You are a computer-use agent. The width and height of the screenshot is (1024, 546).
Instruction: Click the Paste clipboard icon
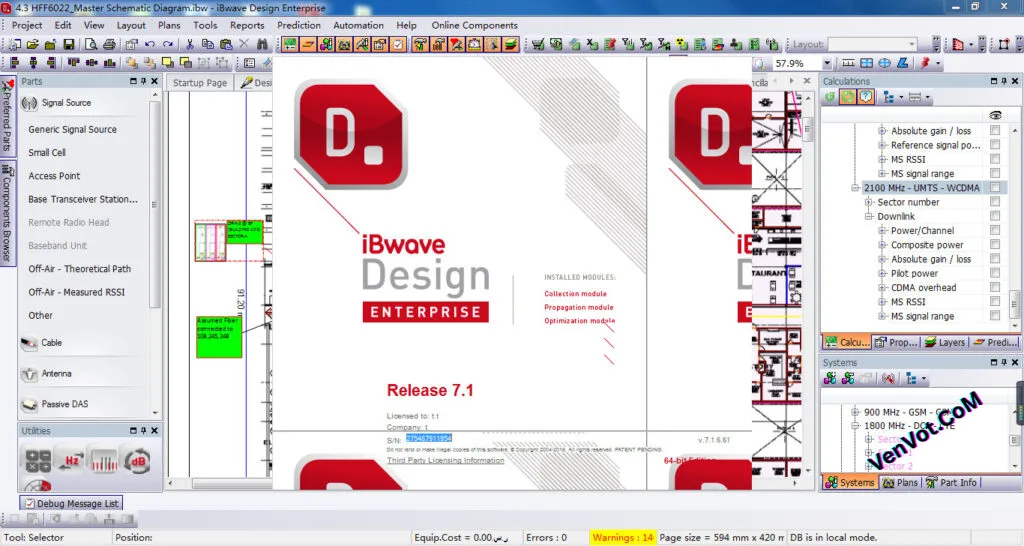[226, 44]
